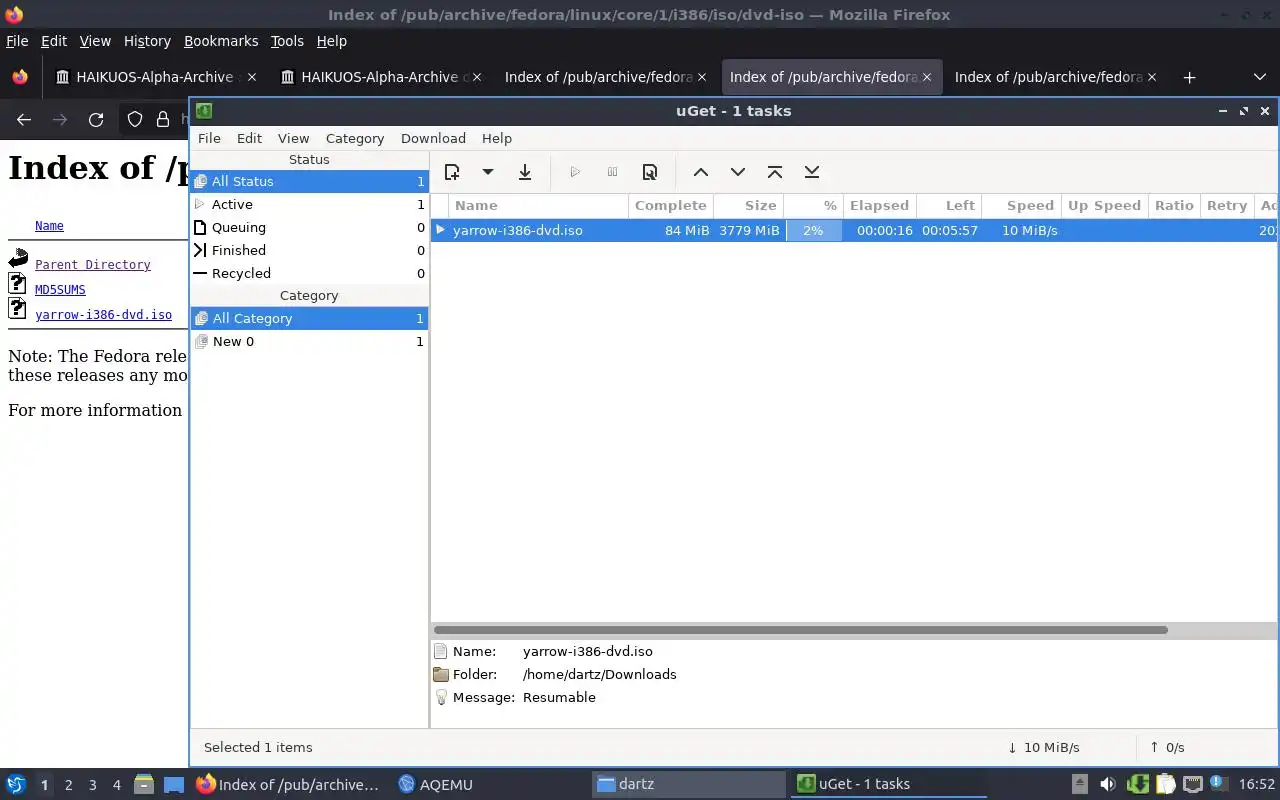1280x800 pixels.
Task: Select Finished status filter
Action: point(309,250)
